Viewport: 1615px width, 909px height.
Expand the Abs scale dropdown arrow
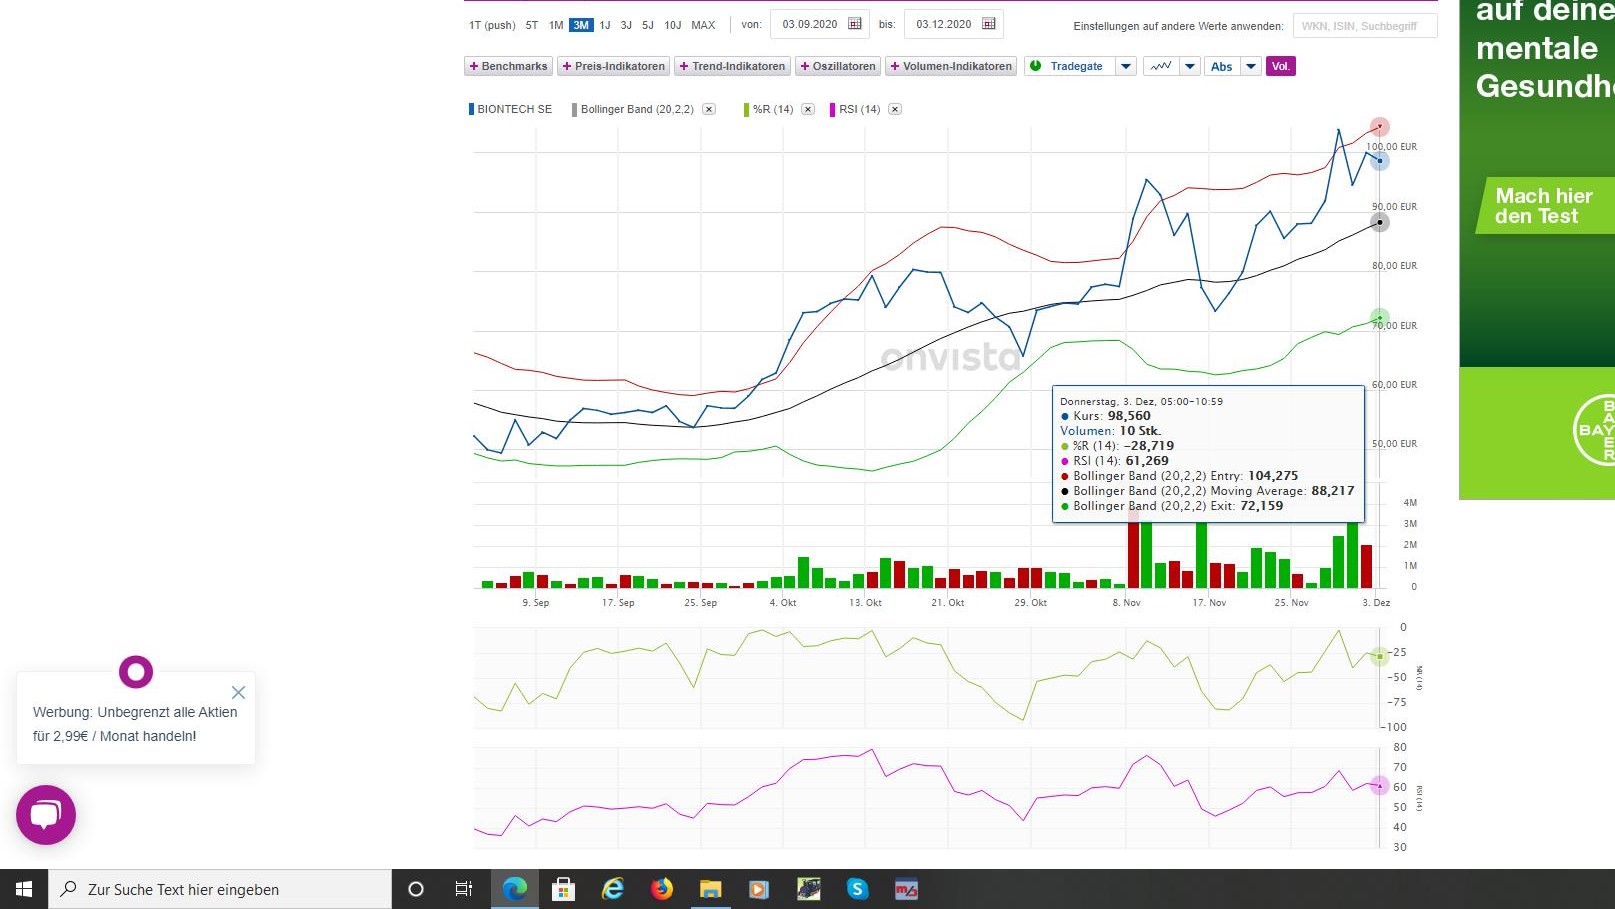pyautogui.click(x=1251, y=66)
